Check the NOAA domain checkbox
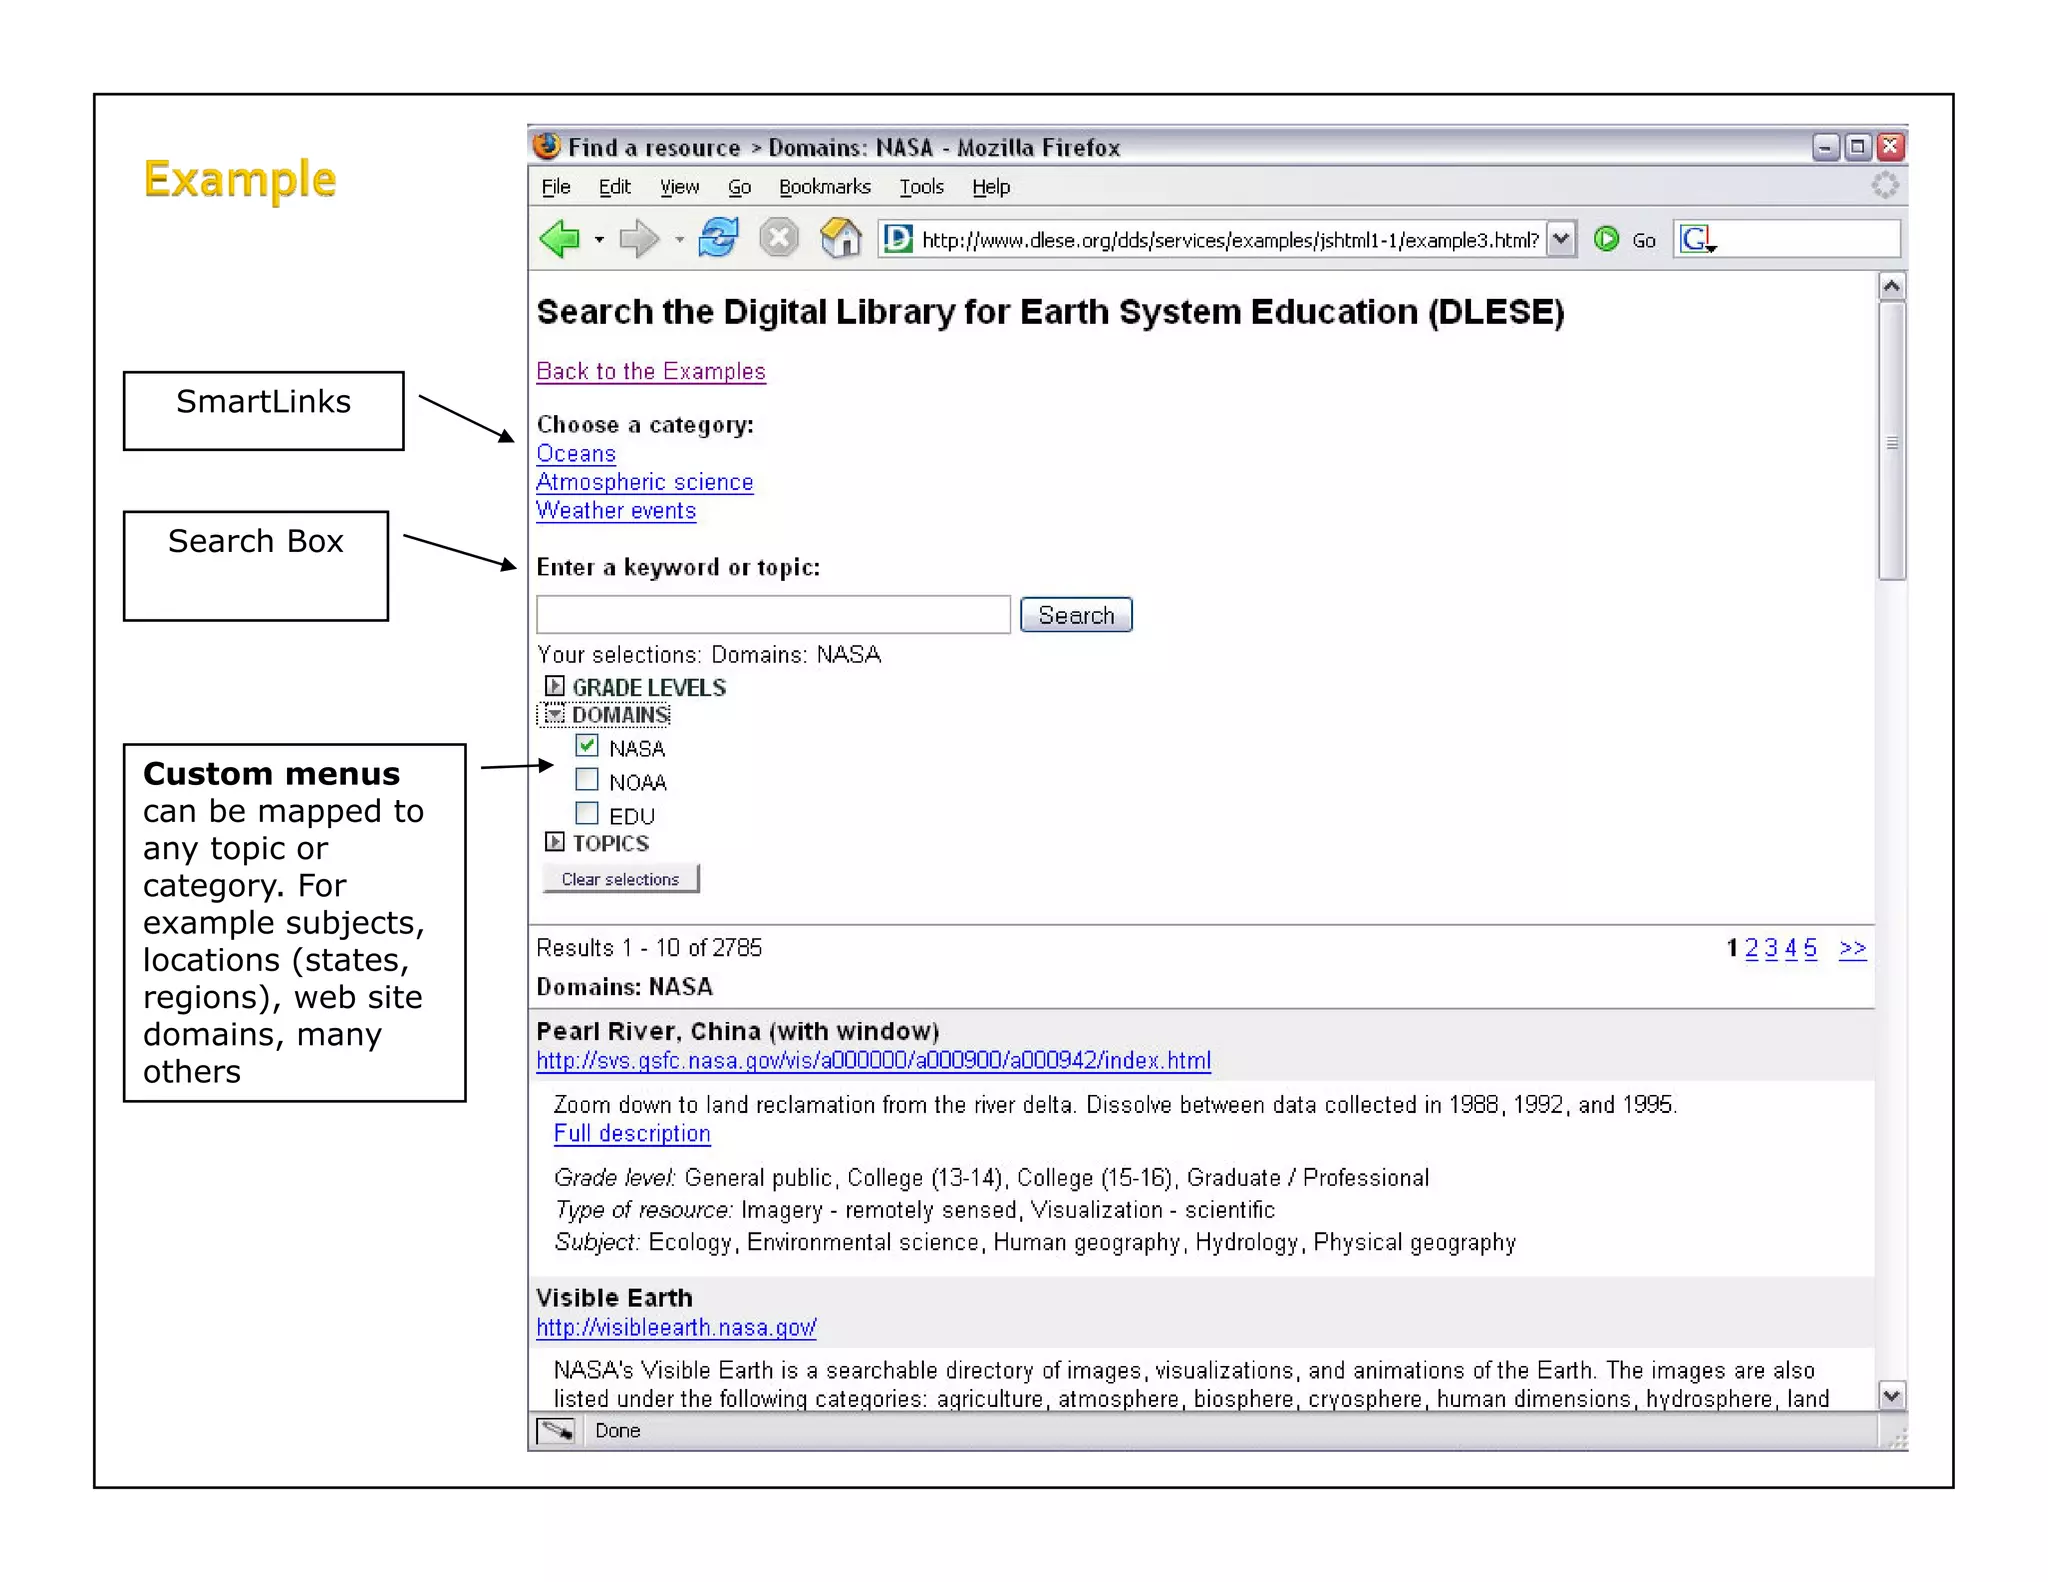The image size is (2048, 1582). coord(587,780)
